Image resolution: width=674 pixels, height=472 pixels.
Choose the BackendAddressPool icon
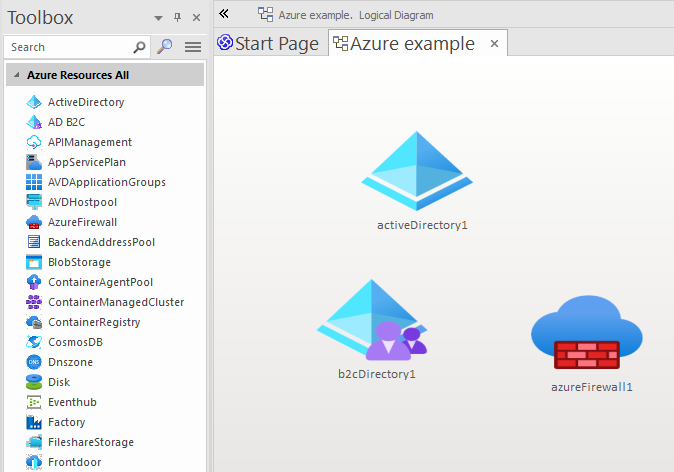34,242
